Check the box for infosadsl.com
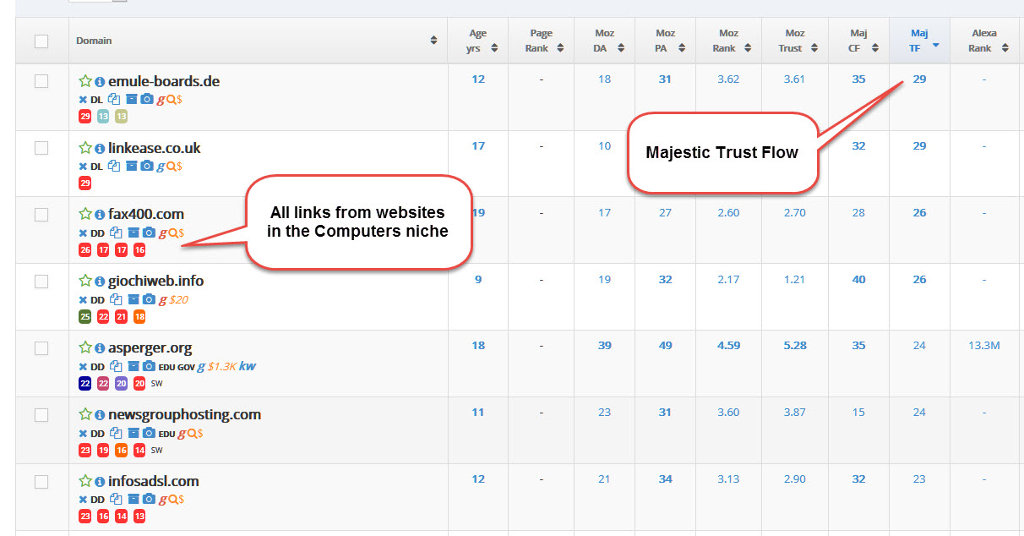The height and width of the screenshot is (536, 1024). (x=41, y=482)
